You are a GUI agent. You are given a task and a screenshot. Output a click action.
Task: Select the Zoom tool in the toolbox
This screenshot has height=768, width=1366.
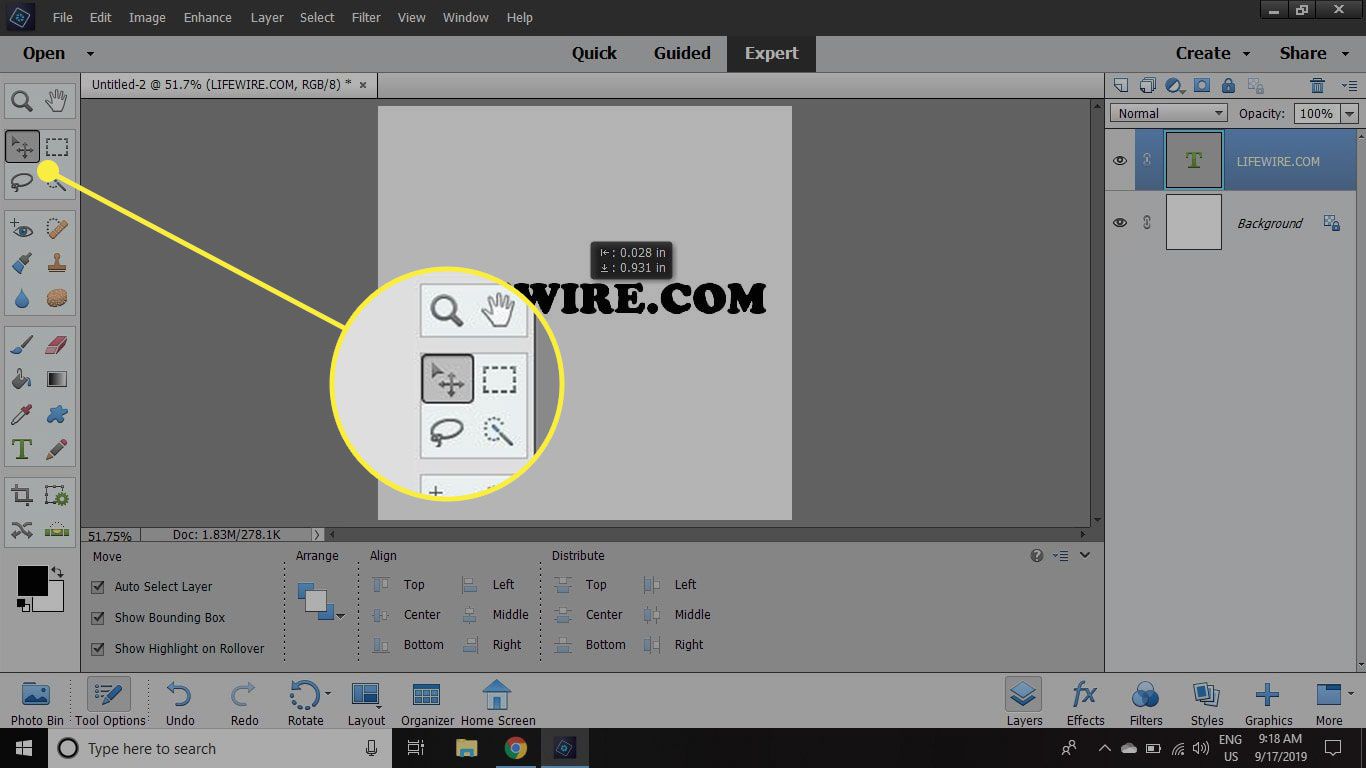coord(22,100)
